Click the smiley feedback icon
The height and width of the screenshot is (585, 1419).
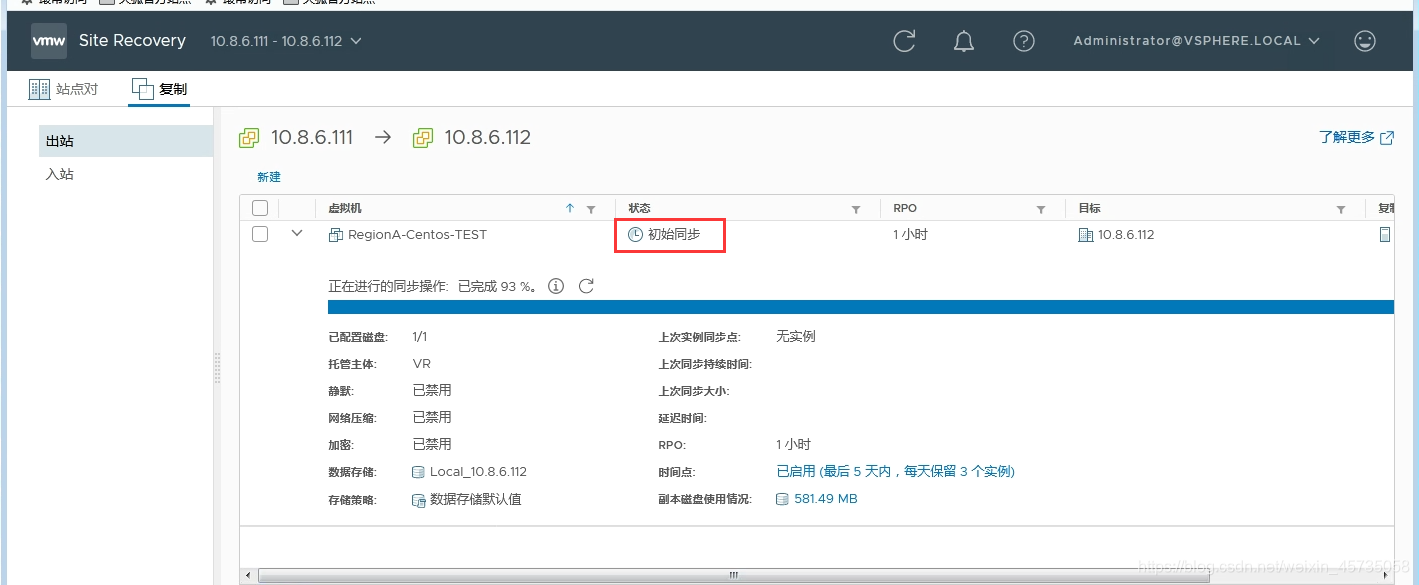pos(1364,41)
